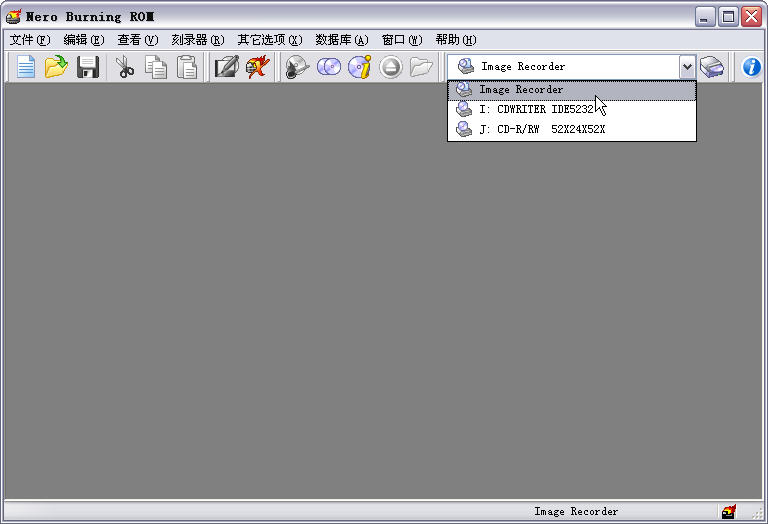Click Image Recorder text in the status bar

576,511
